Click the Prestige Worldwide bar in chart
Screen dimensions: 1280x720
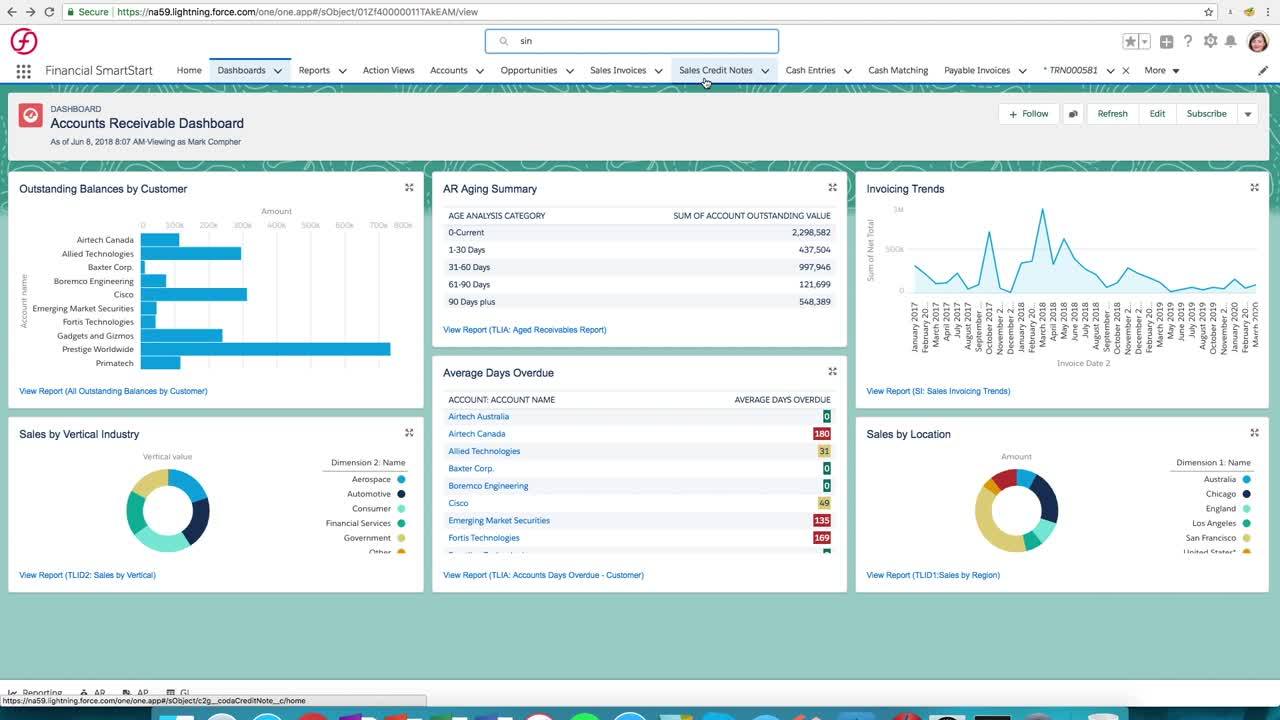pyautogui.click(x=265, y=349)
